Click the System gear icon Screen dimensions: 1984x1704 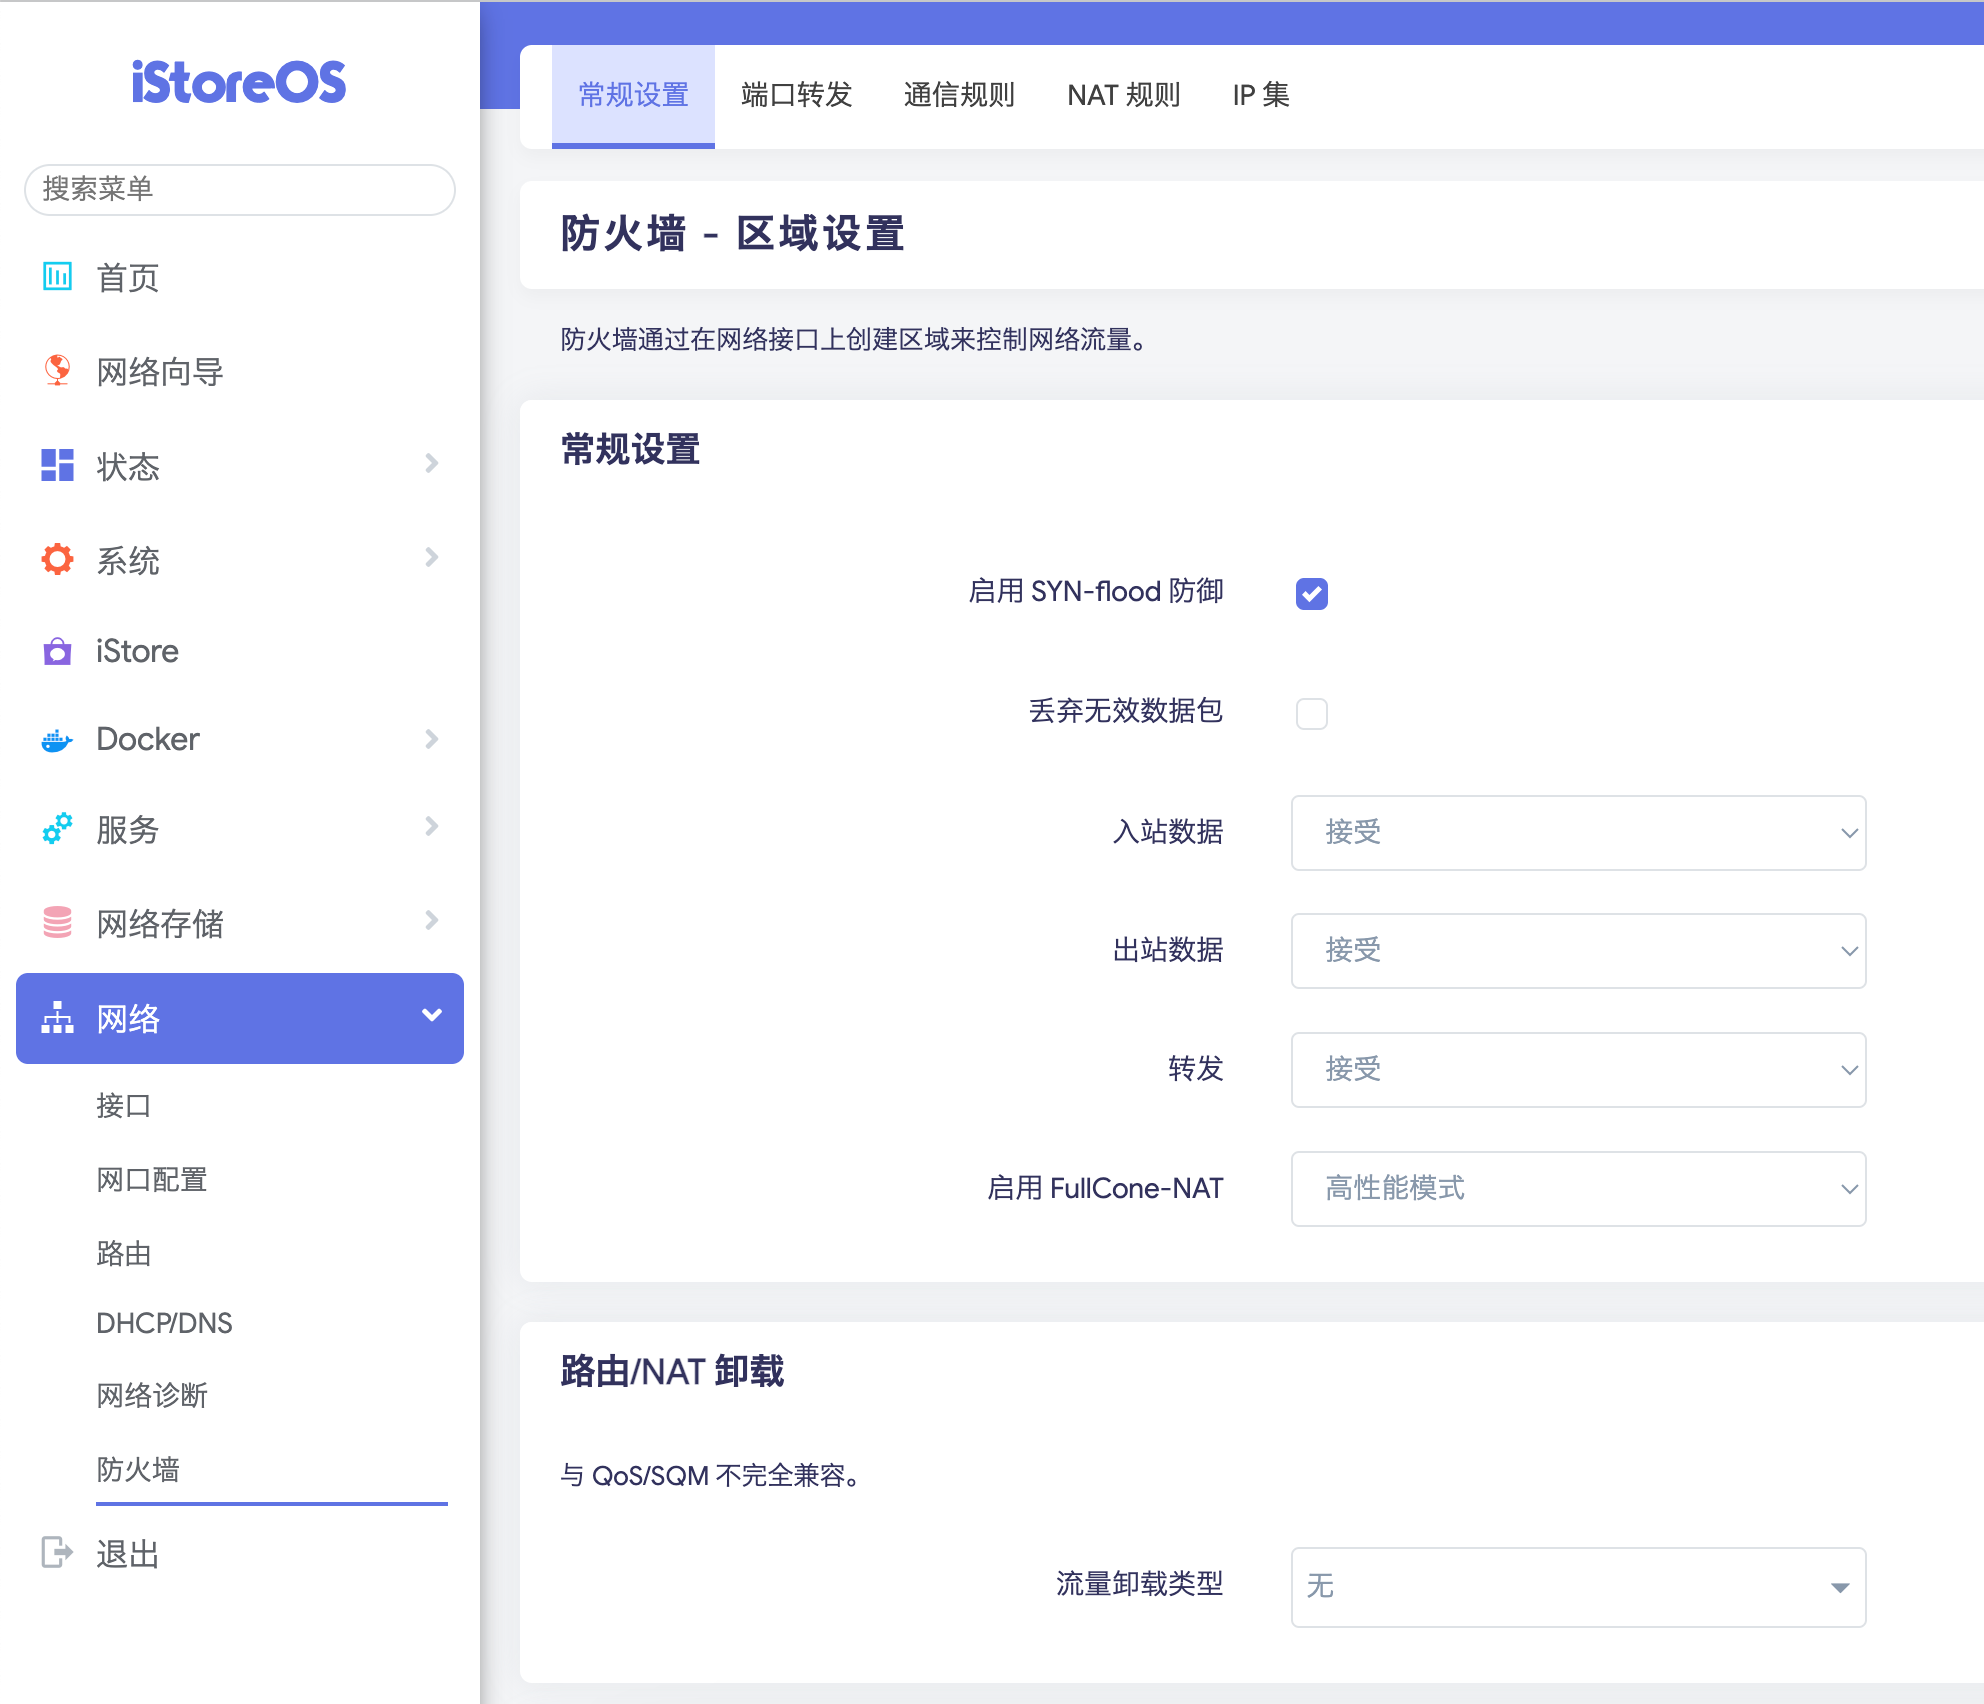tap(57, 559)
